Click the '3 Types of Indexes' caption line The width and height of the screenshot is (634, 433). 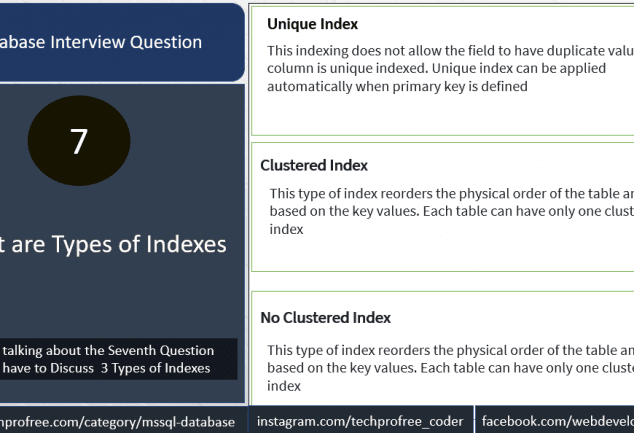tap(106, 368)
